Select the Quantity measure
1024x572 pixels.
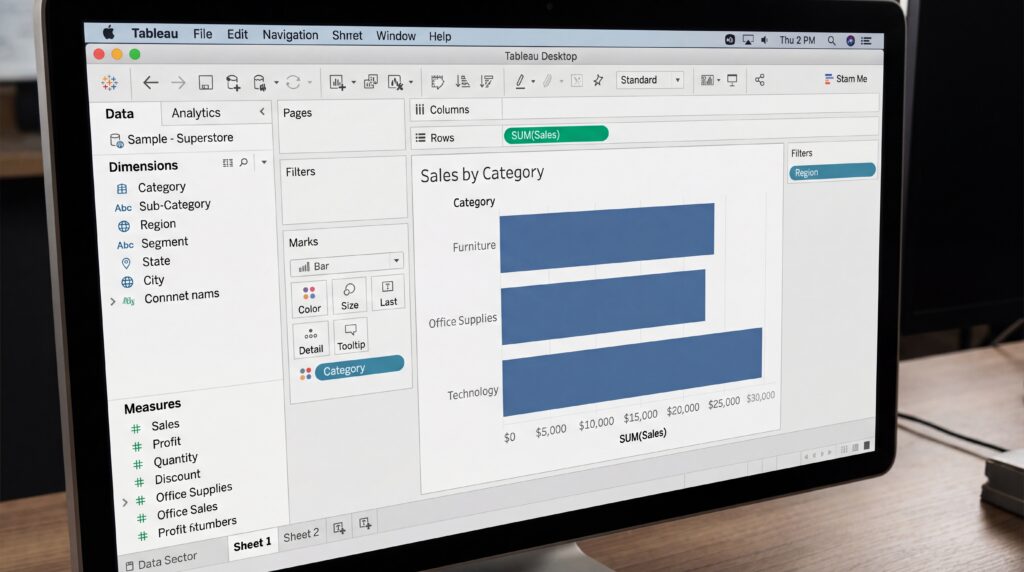click(175, 460)
